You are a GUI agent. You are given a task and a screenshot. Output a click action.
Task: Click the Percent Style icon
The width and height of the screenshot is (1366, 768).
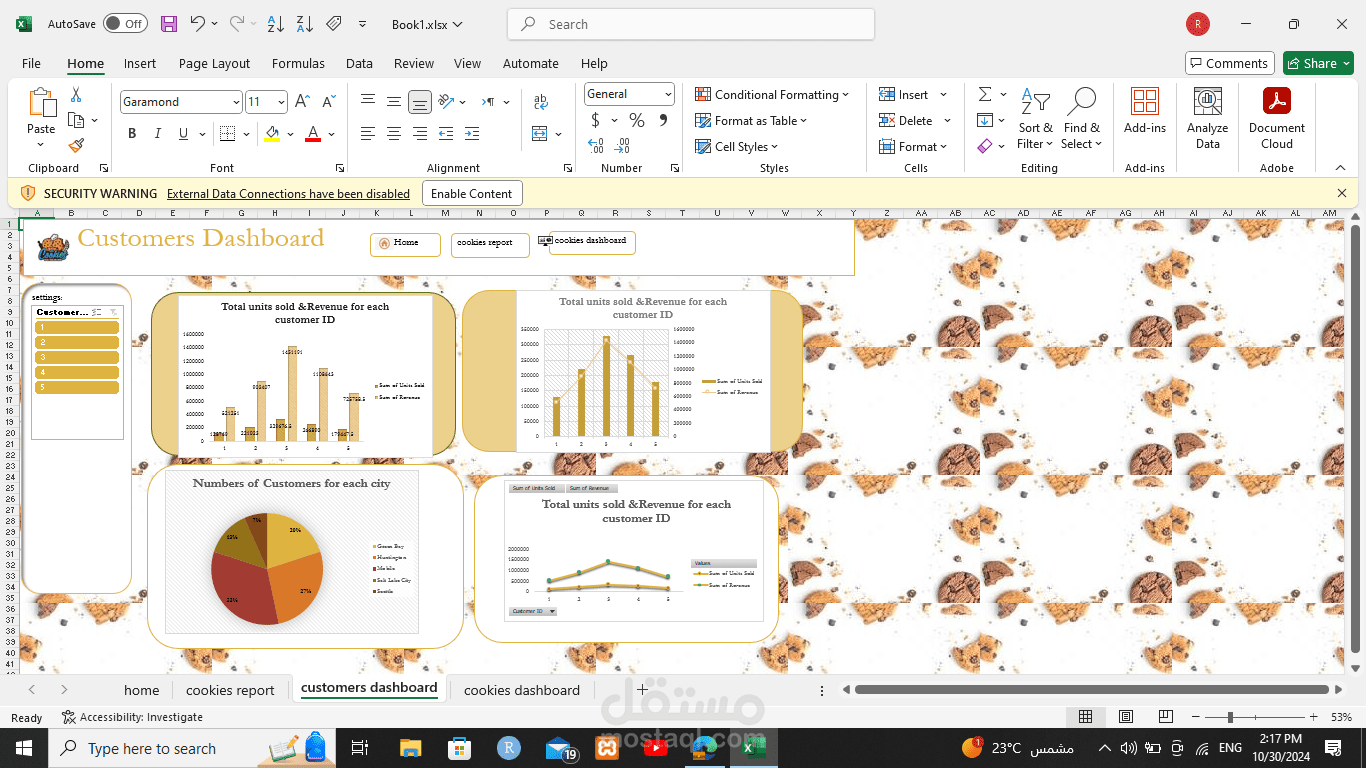(x=636, y=120)
